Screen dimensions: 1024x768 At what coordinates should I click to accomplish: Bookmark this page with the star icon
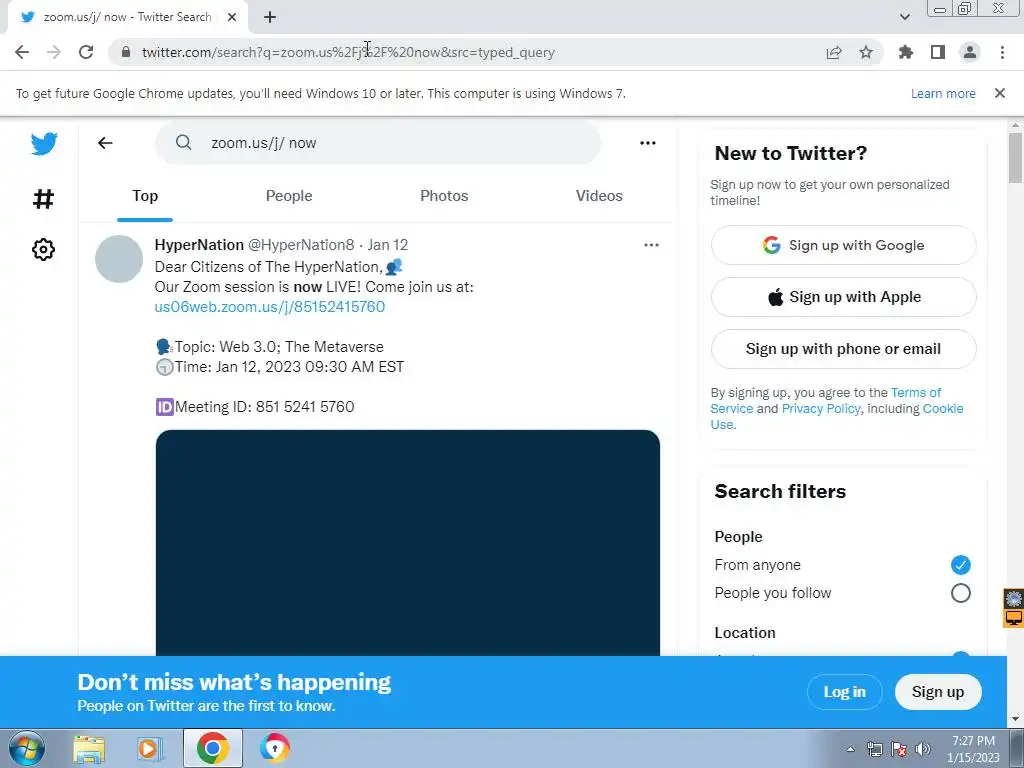(x=866, y=52)
